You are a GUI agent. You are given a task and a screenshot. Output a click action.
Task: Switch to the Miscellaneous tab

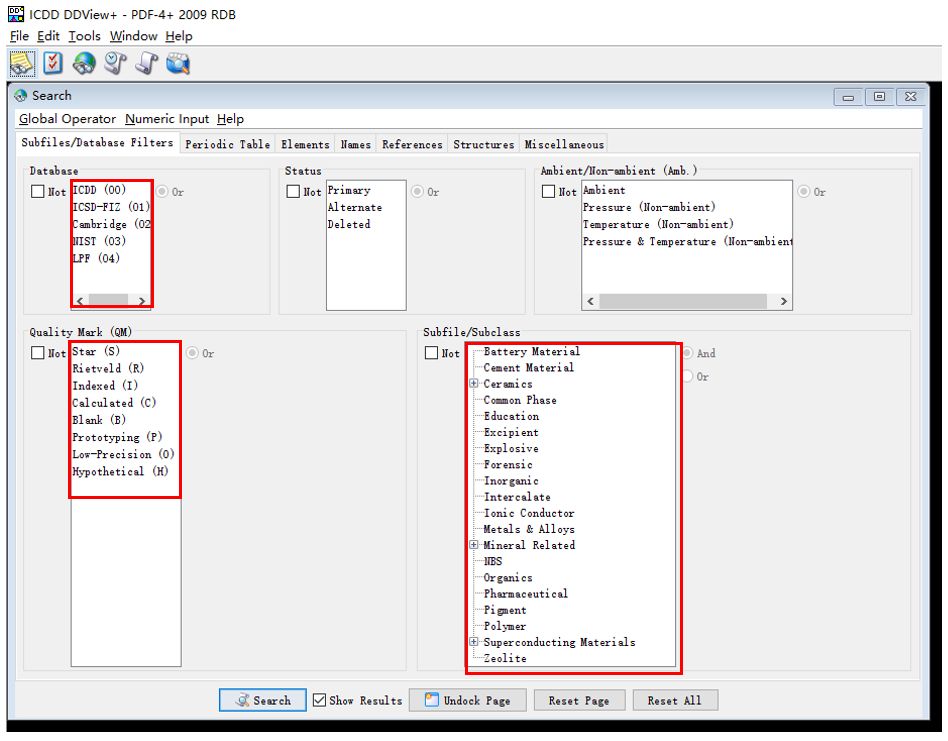(x=564, y=144)
